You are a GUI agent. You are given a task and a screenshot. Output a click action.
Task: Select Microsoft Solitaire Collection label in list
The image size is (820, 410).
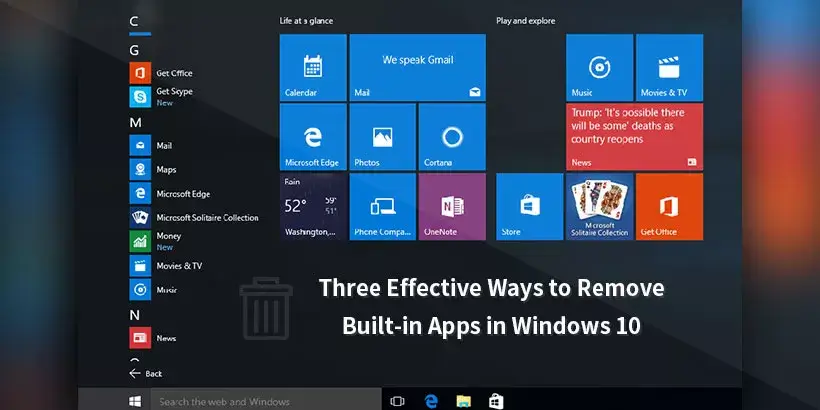208,218
